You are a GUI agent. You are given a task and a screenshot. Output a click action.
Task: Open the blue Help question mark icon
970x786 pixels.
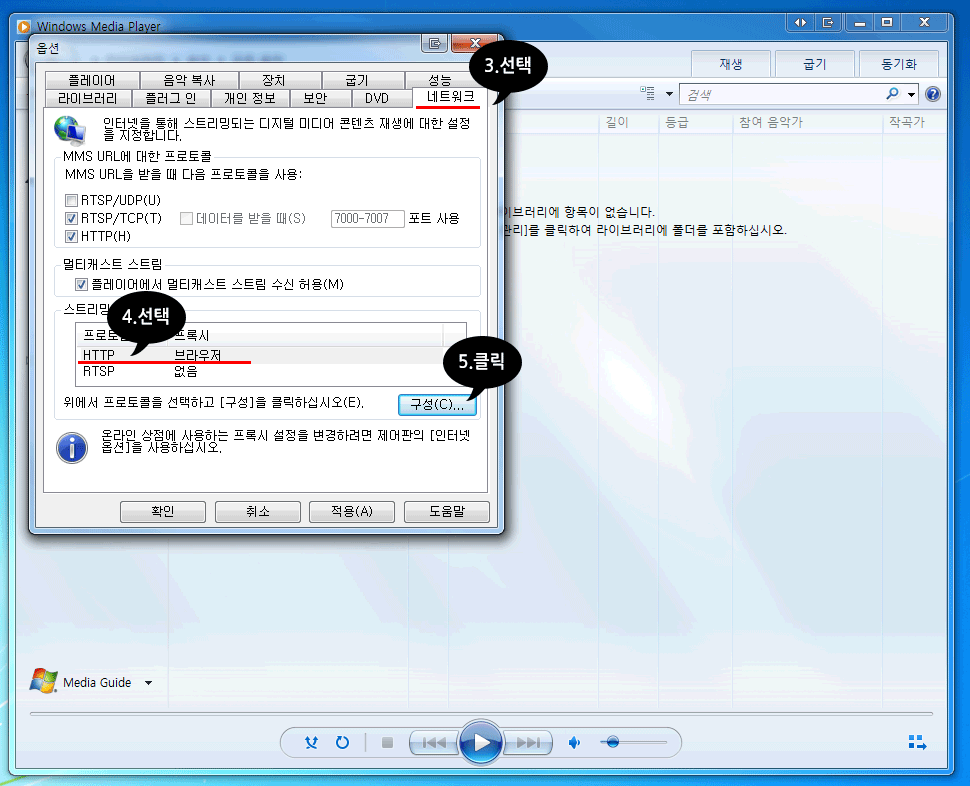tap(933, 94)
